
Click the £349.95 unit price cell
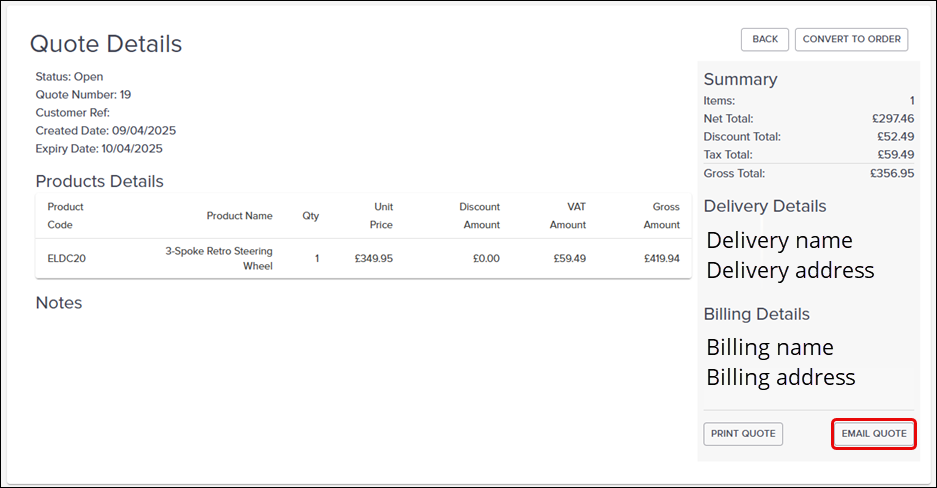[373, 258]
